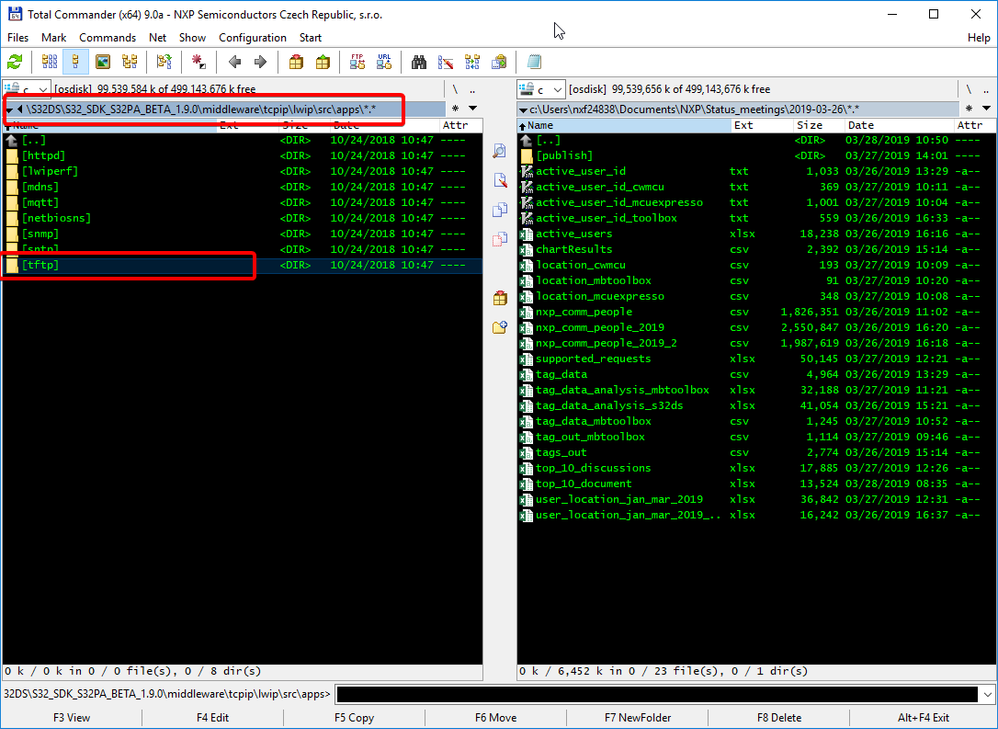Open the Help menu
This screenshot has height=729, width=998.
(x=979, y=38)
